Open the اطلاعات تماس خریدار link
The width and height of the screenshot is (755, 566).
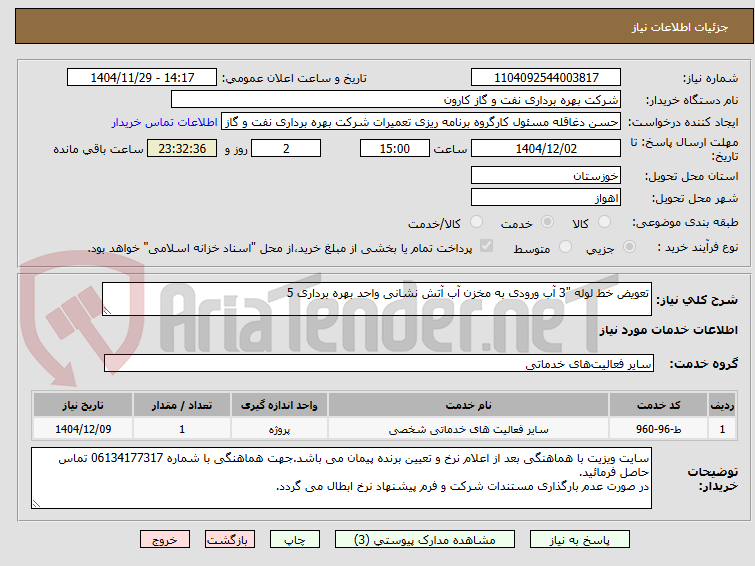pos(165,122)
